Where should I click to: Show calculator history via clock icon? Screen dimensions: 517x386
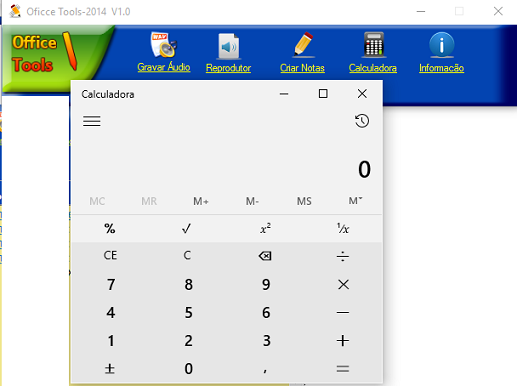pyautogui.click(x=362, y=121)
